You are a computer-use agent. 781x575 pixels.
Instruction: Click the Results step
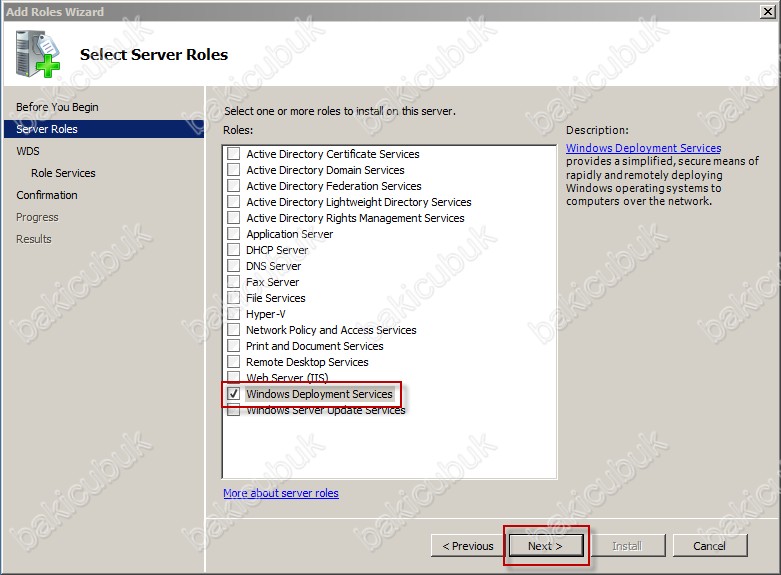34,239
